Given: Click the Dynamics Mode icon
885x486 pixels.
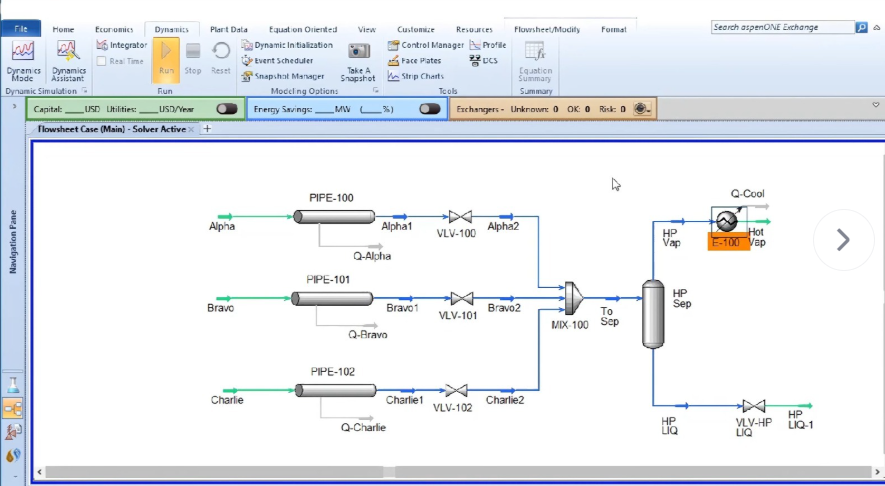Looking at the screenshot, I should (22, 54).
